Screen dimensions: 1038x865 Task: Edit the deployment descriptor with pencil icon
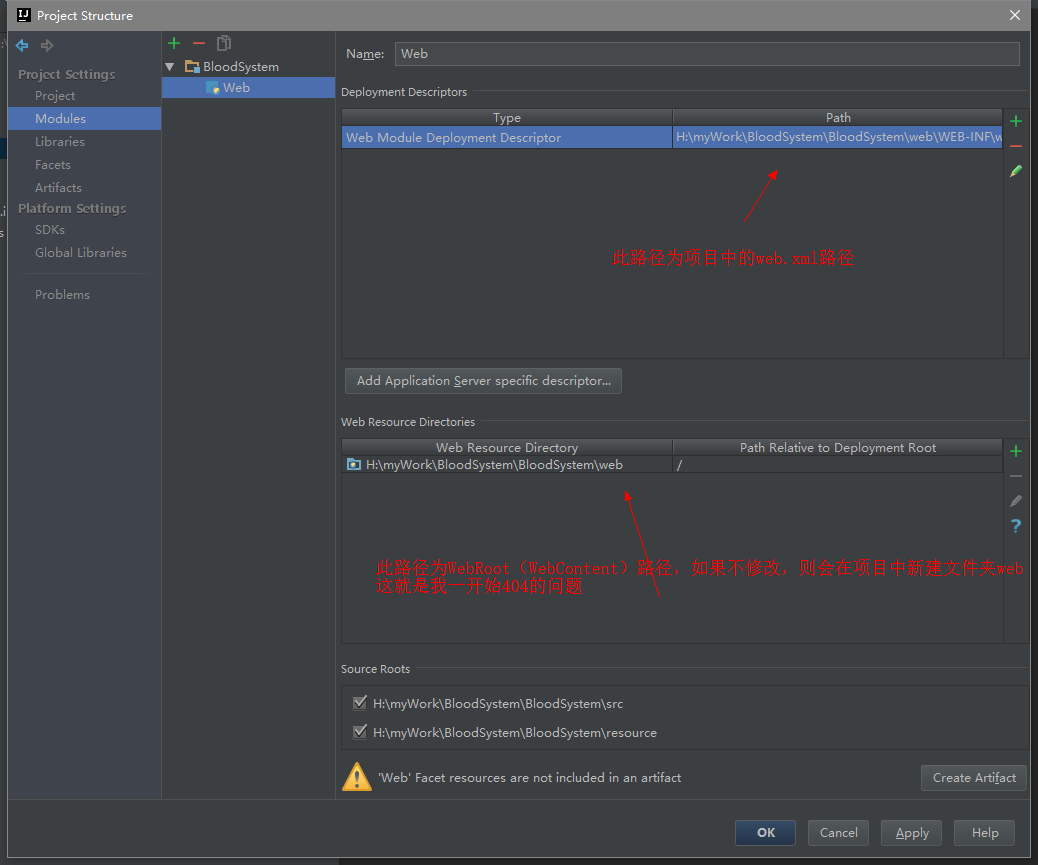(x=1016, y=171)
